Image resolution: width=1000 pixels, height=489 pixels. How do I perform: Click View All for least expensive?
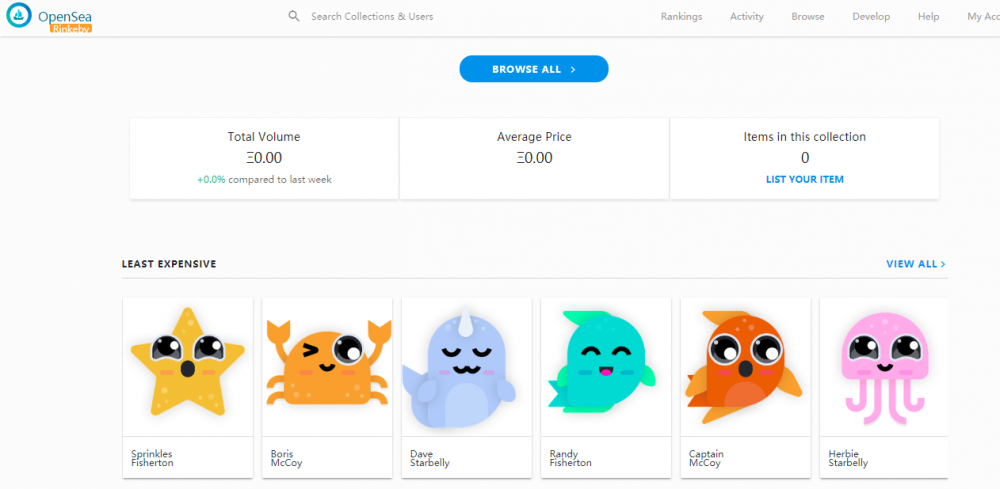tap(915, 264)
